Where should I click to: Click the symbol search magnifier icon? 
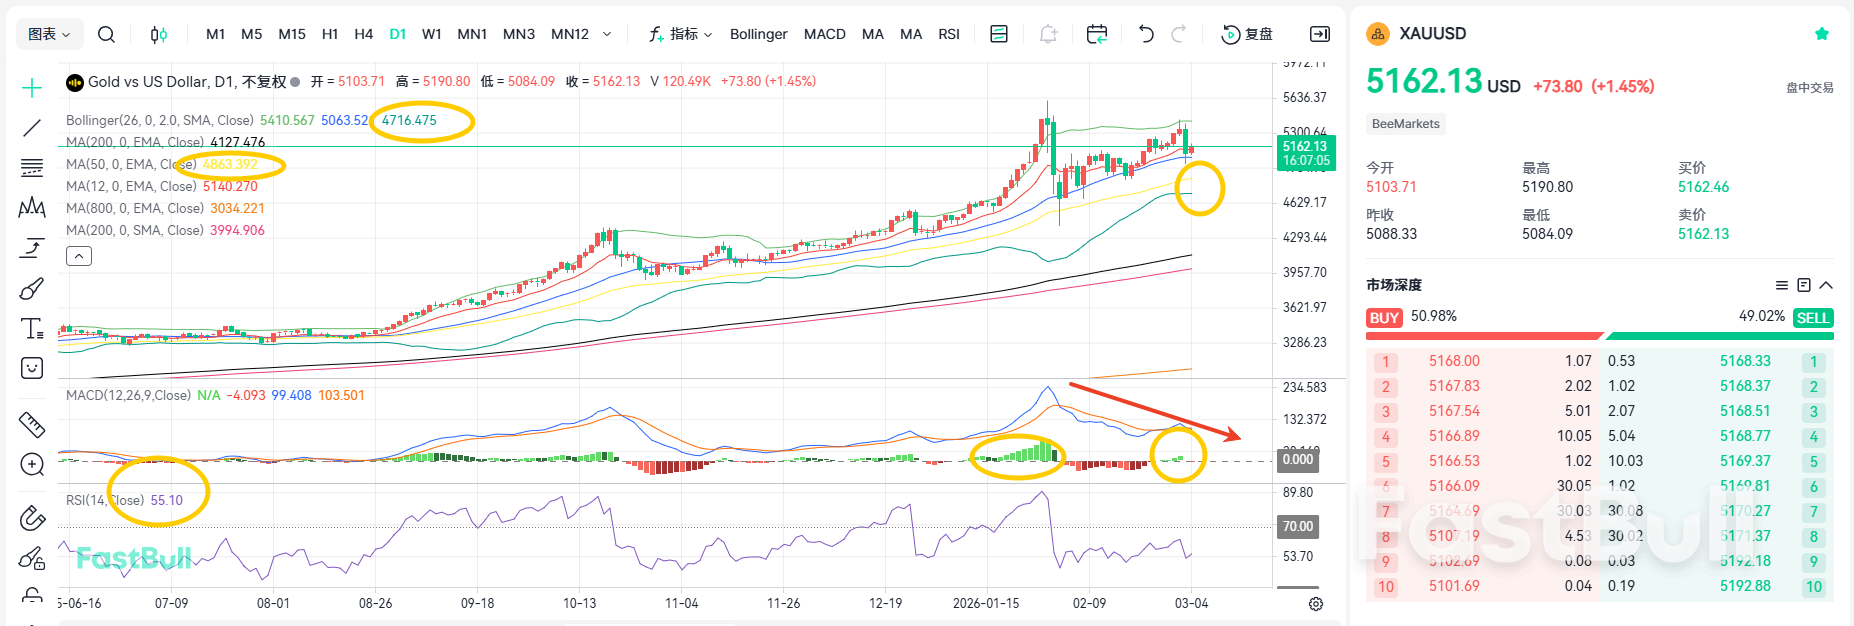tap(106, 34)
